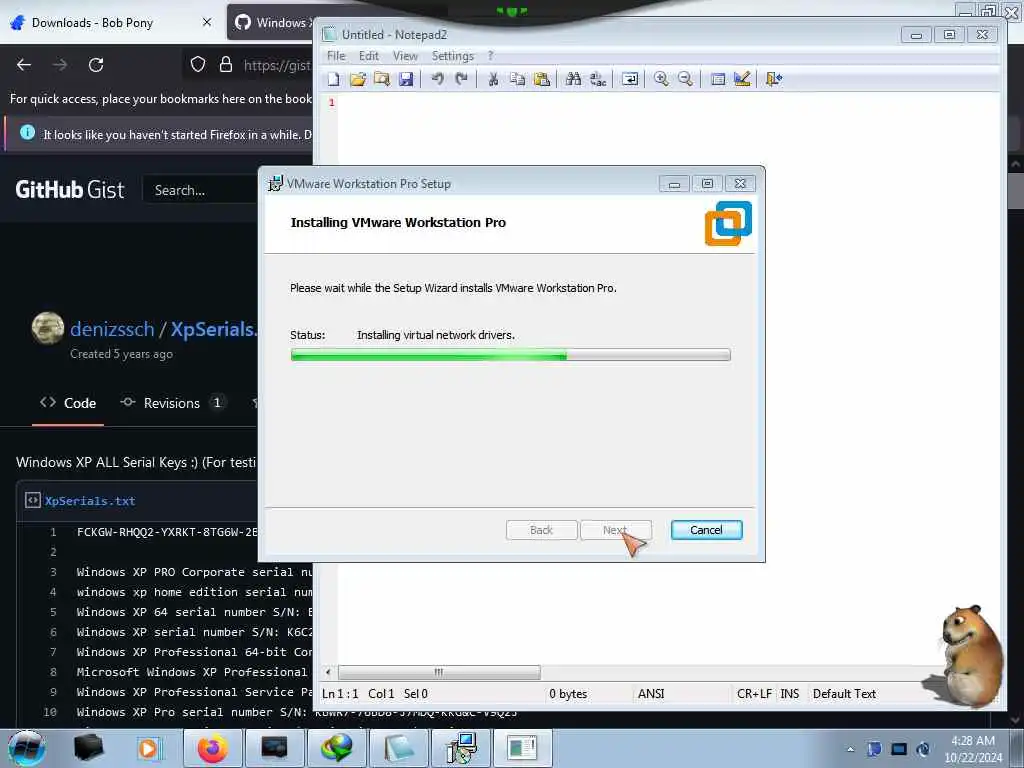Toggle word wrap icon in Notepad2 toolbar

[x=630, y=80]
